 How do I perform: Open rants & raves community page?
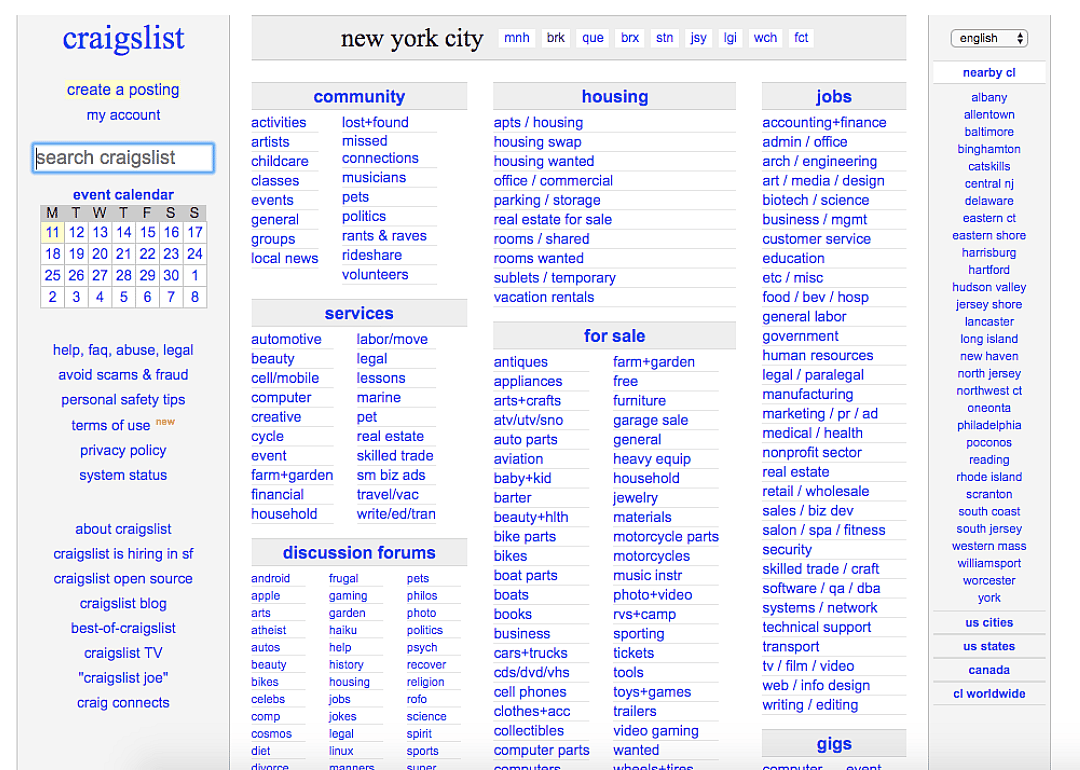click(x=384, y=236)
